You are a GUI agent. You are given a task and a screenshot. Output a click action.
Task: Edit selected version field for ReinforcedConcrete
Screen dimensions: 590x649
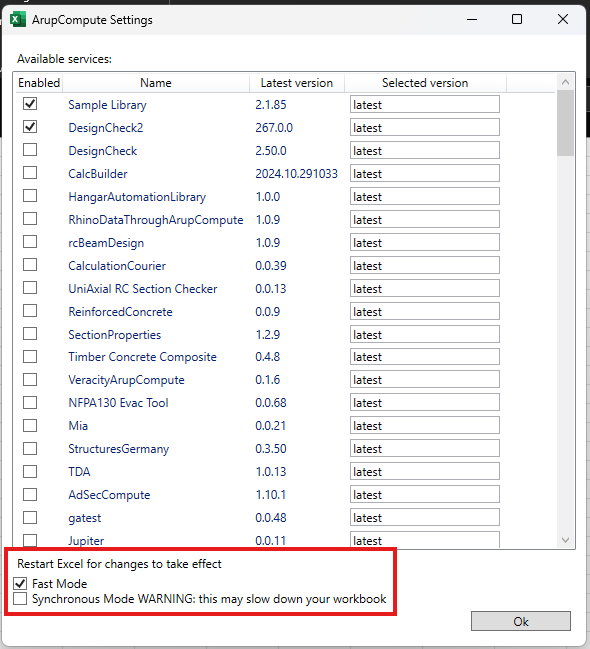coord(425,311)
